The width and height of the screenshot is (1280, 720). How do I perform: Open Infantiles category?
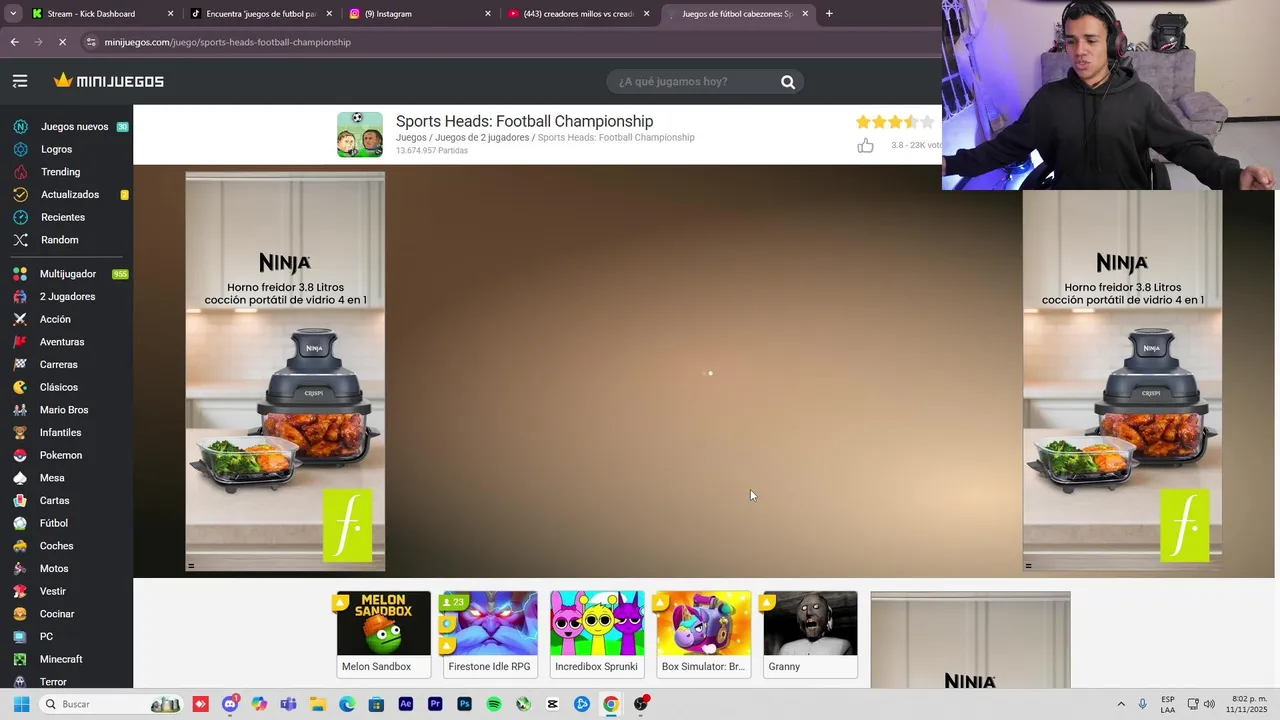click(x=60, y=433)
